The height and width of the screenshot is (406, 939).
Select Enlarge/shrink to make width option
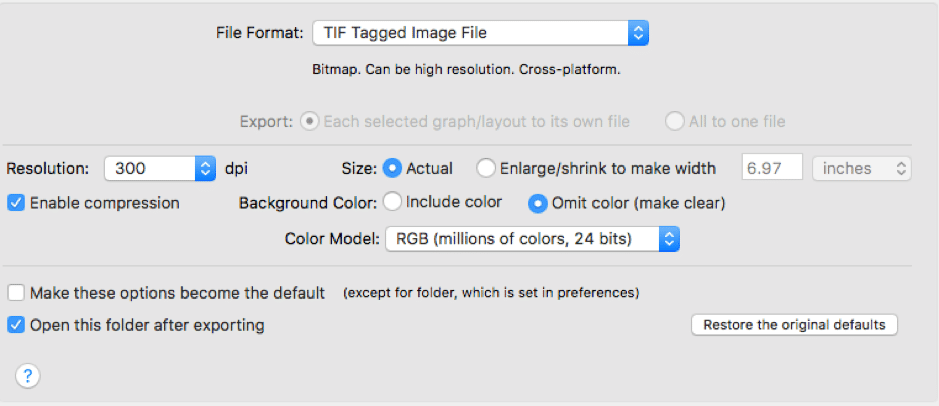pos(486,168)
